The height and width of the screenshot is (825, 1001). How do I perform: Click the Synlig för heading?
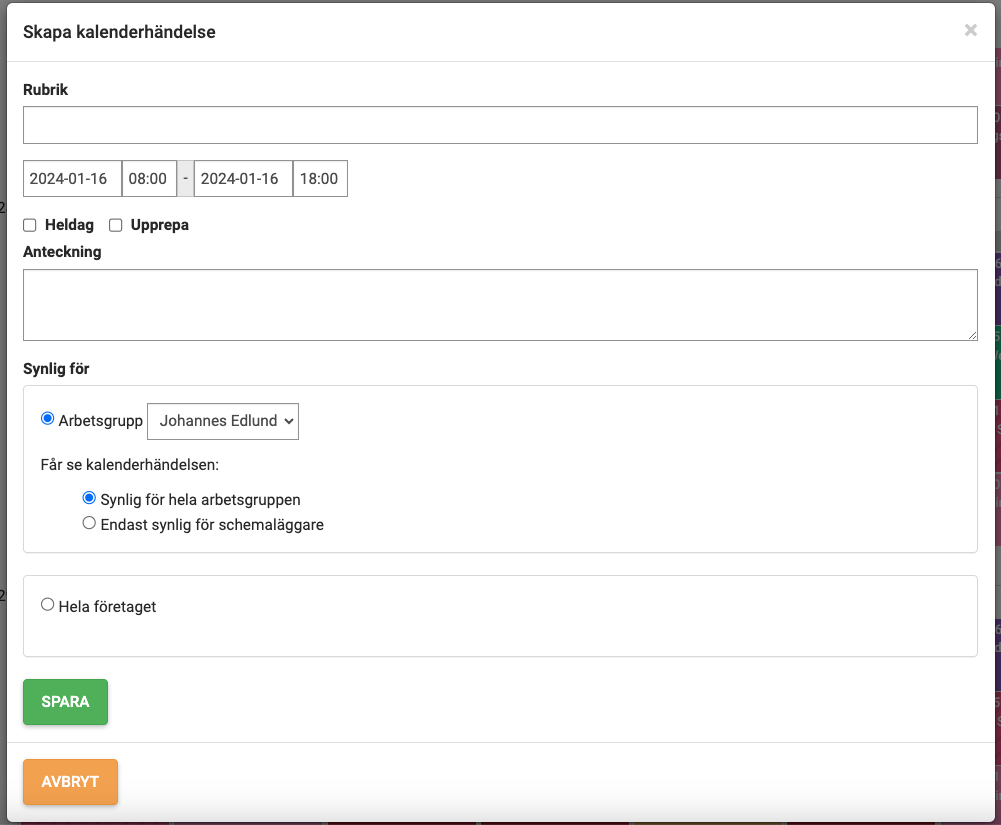click(56, 369)
